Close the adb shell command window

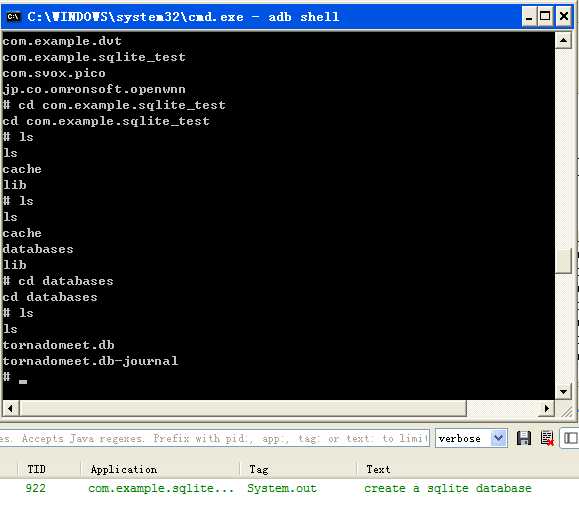pyautogui.click(x=563, y=17)
